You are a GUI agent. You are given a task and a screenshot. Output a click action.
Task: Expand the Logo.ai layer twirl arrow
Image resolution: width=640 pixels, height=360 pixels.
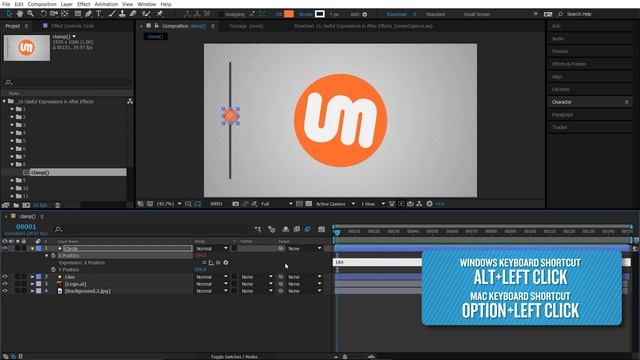click(x=32, y=284)
